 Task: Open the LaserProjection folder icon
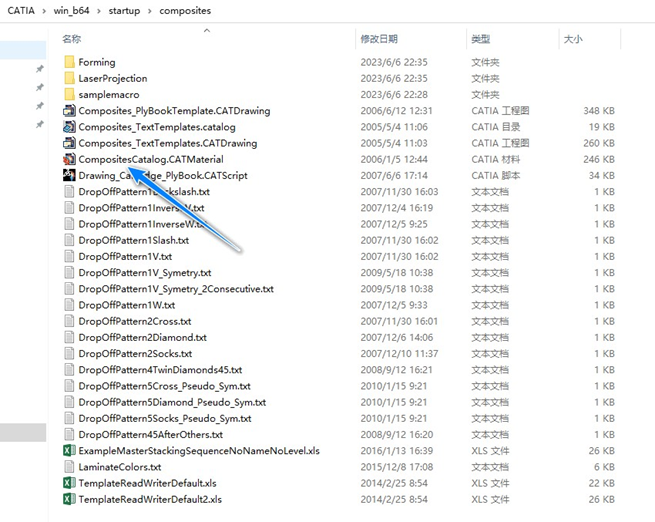(x=69, y=79)
